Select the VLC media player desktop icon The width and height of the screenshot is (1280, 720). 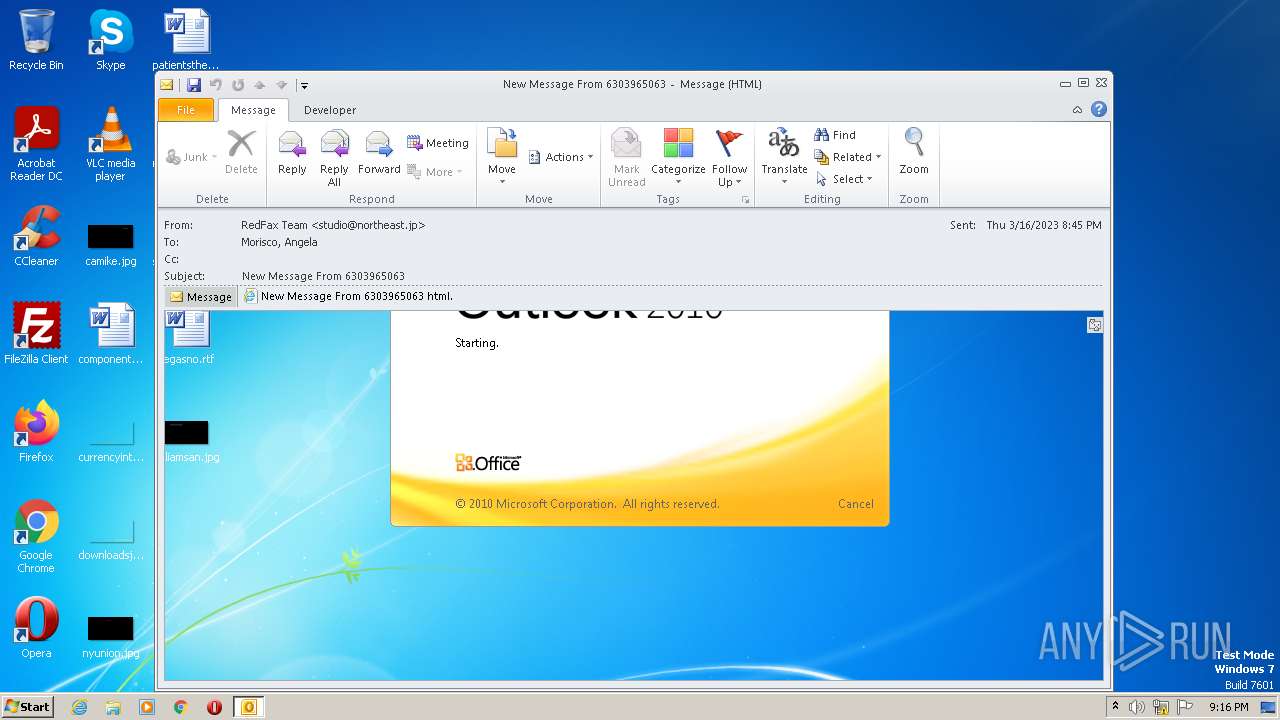coord(110,144)
